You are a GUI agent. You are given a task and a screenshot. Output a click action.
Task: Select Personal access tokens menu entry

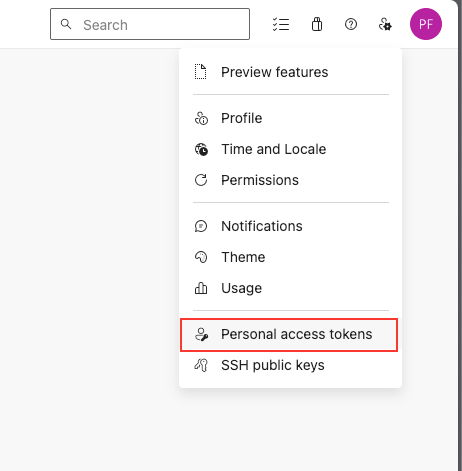[x=289, y=335]
